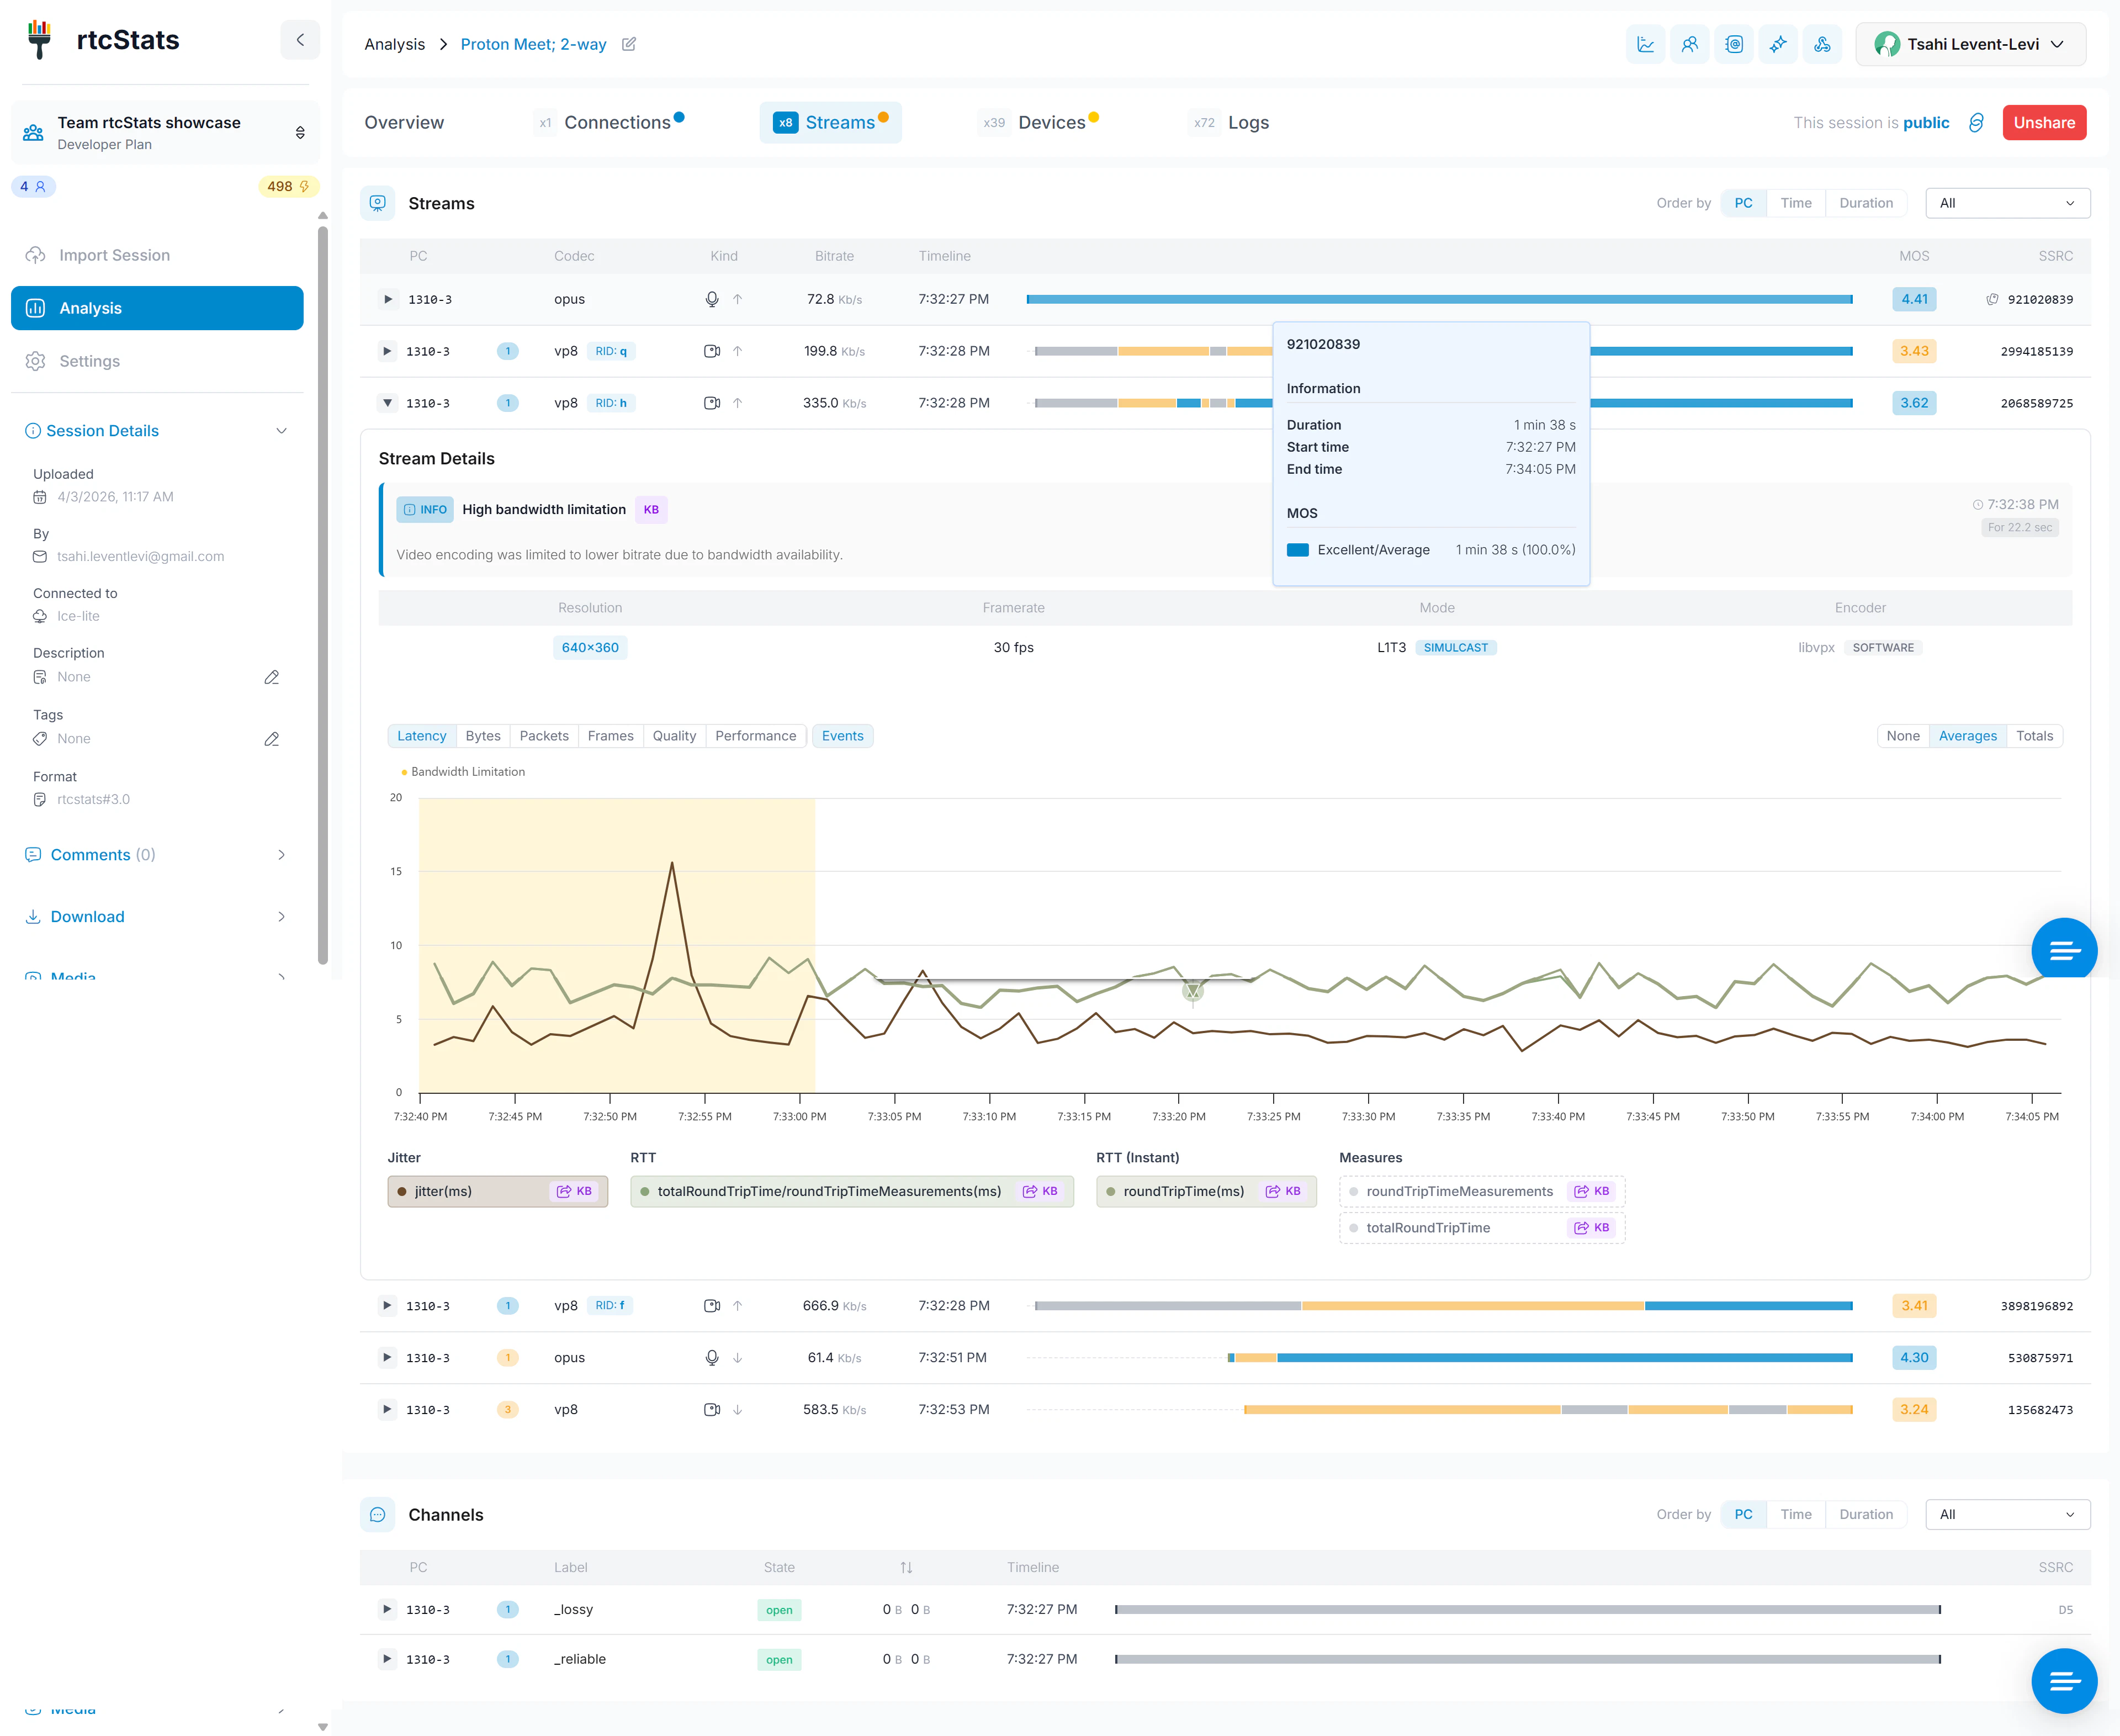Viewport: 2120px width, 1736px height.
Task: Switch the chart view to Totals
Action: pos(2035,735)
